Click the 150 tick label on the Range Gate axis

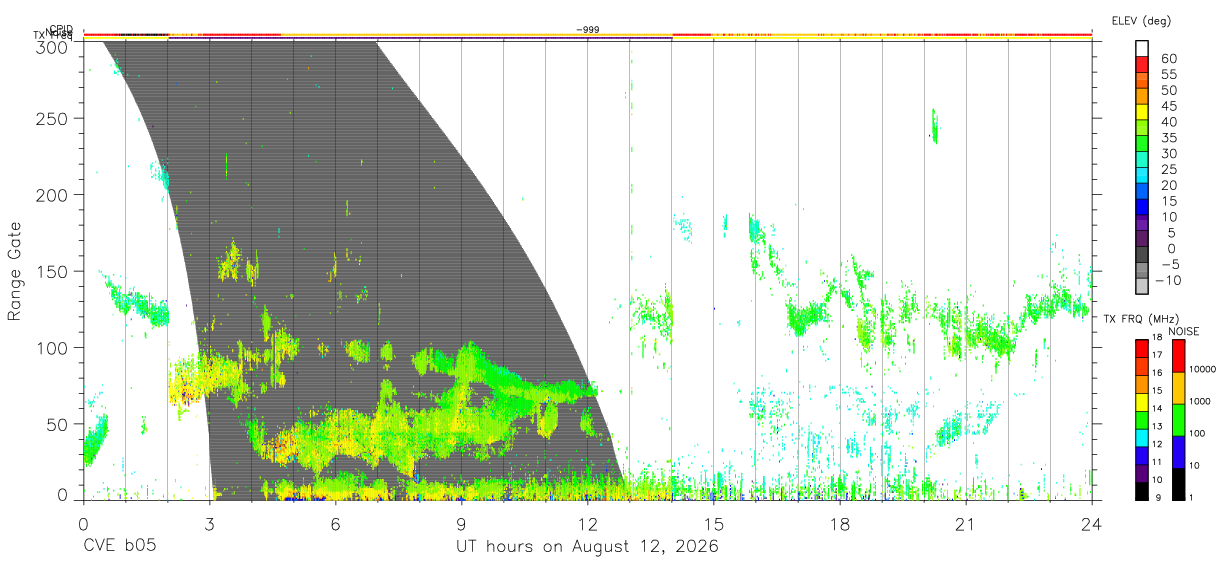[x=55, y=271]
